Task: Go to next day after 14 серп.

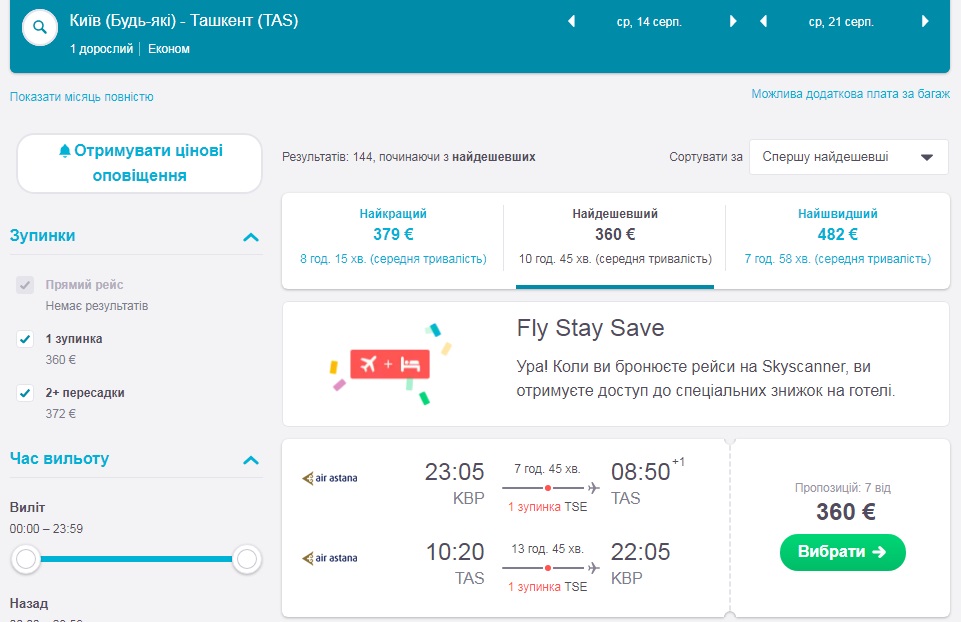Action: [x=733, y=21]
